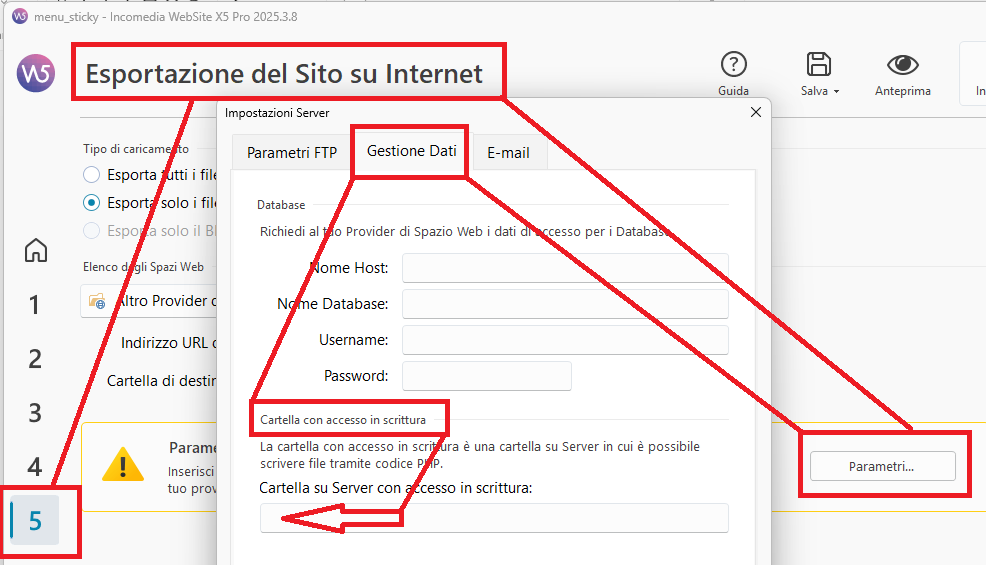Select step 1 in the sidebar
986x565 pixels.
[35, 305]
